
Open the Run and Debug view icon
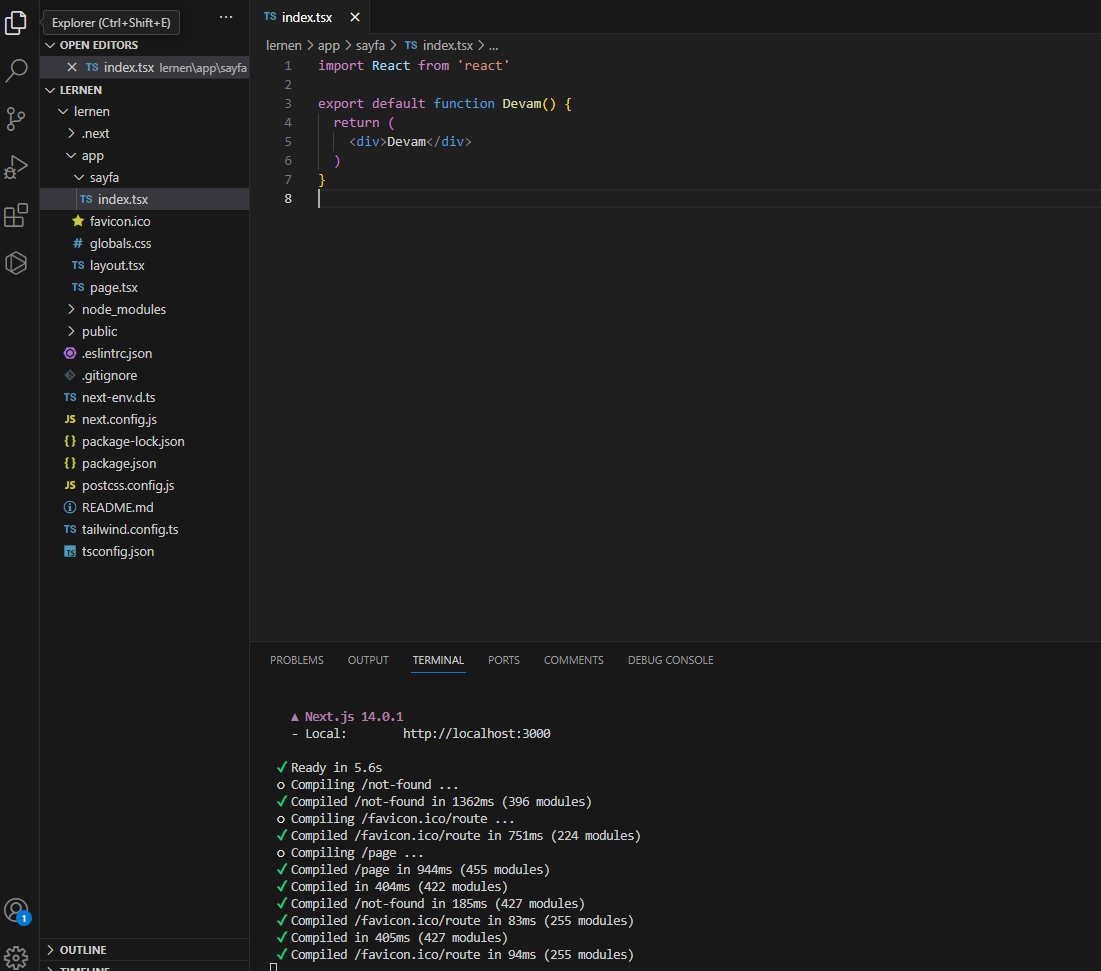click(15, 167)
